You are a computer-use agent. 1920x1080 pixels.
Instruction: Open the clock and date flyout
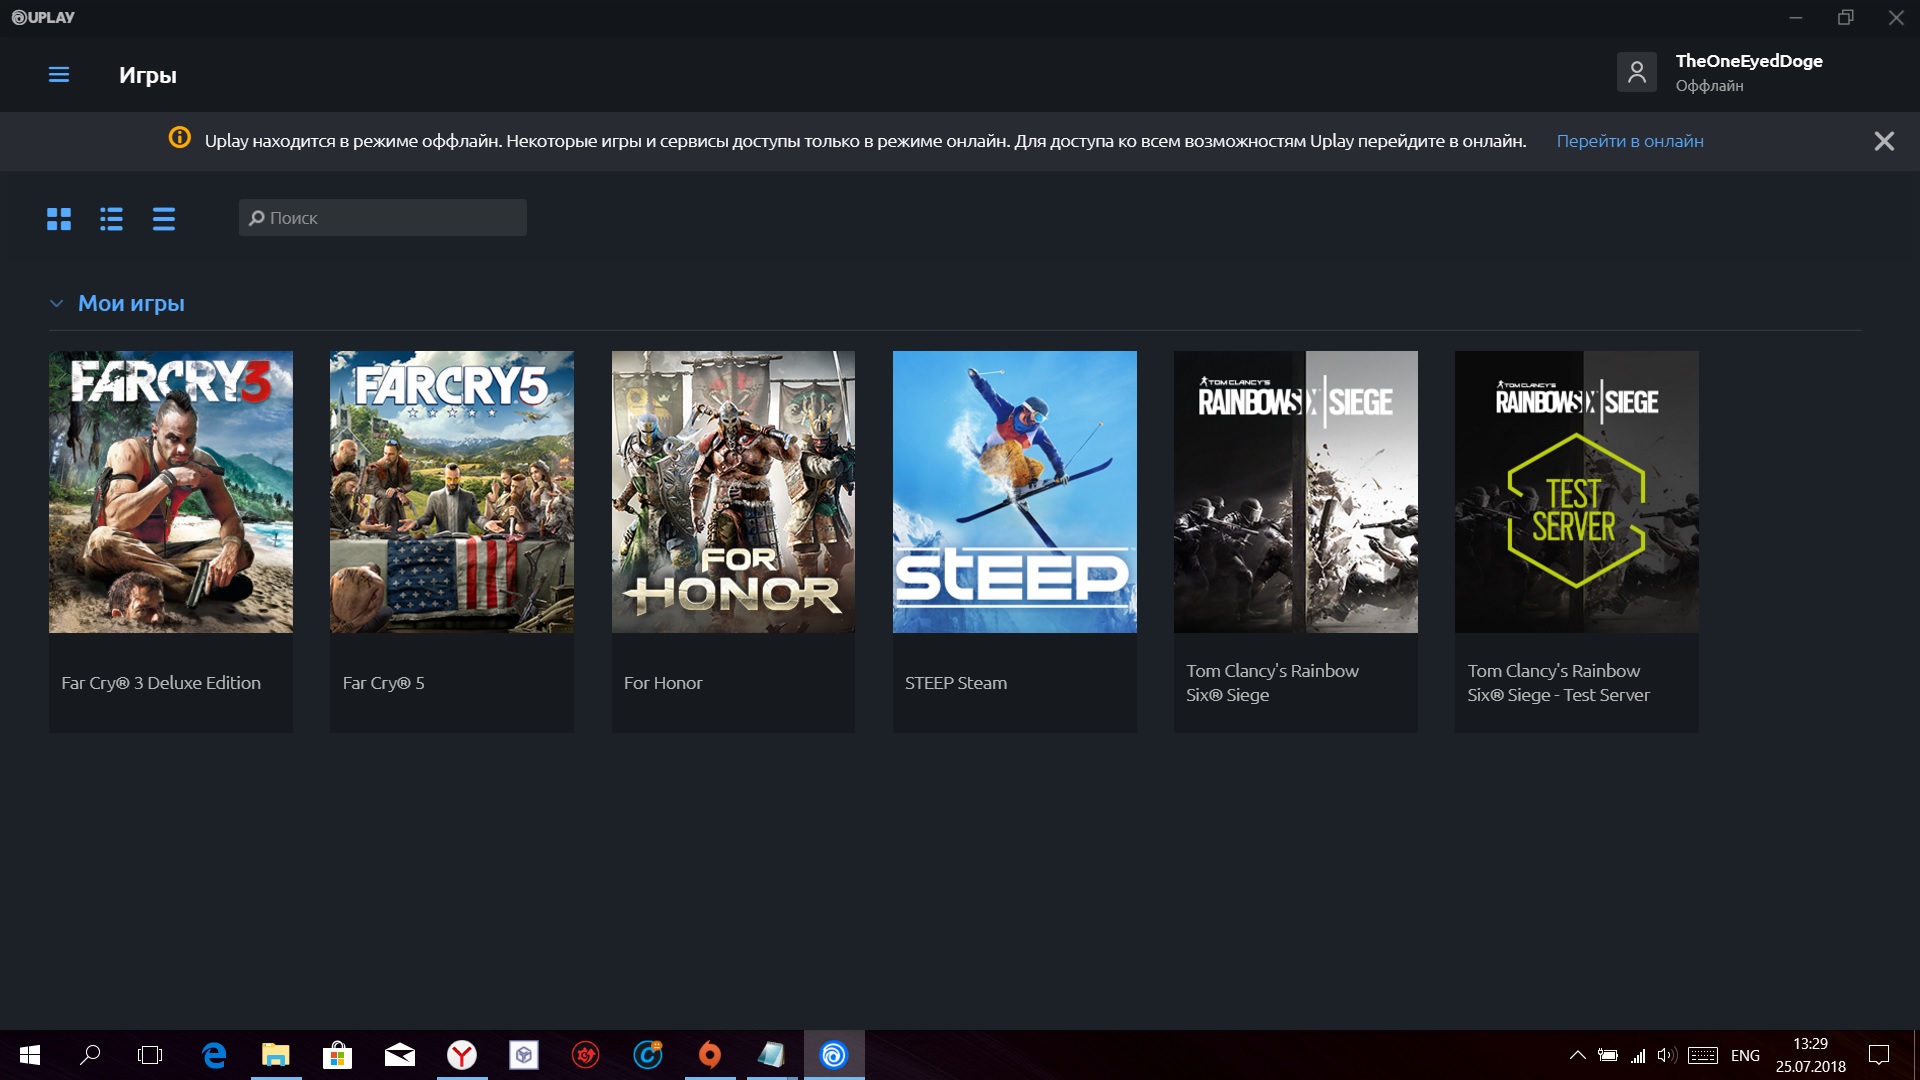[1811, 1055]
